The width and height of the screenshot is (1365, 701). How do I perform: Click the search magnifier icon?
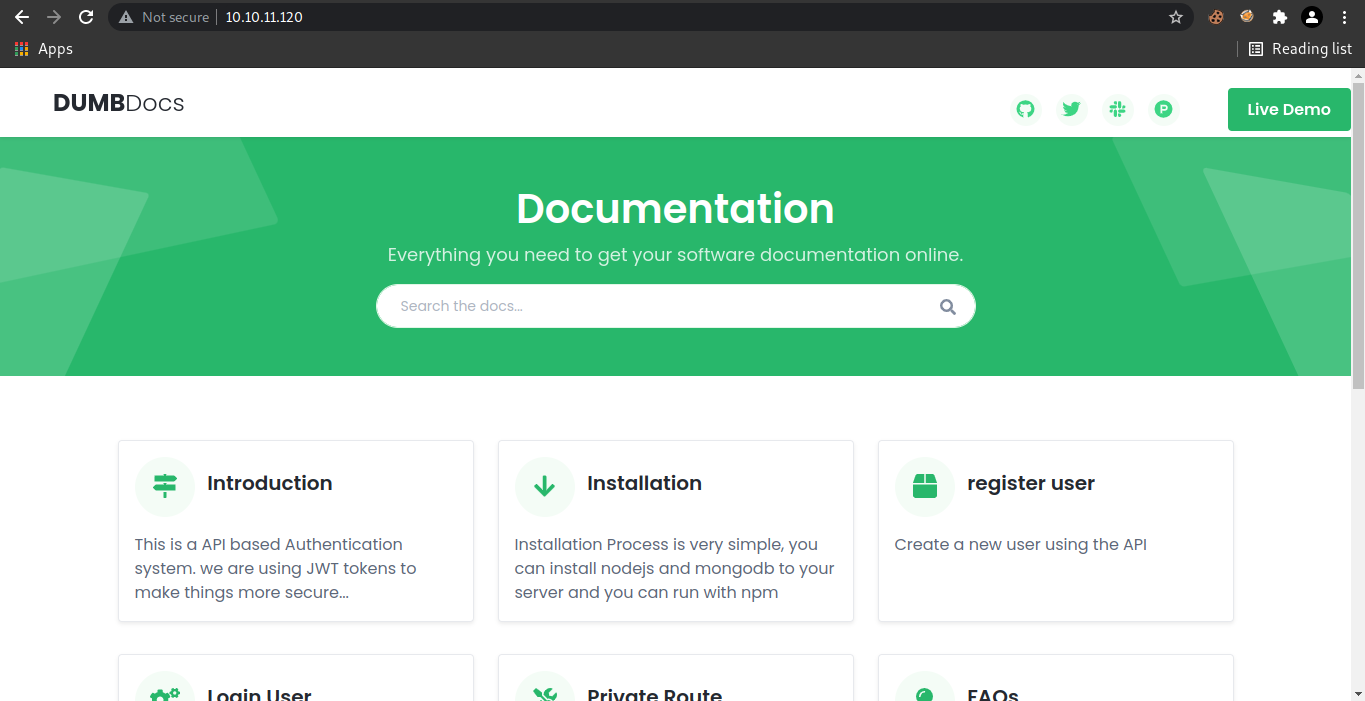tap(947, 307)
